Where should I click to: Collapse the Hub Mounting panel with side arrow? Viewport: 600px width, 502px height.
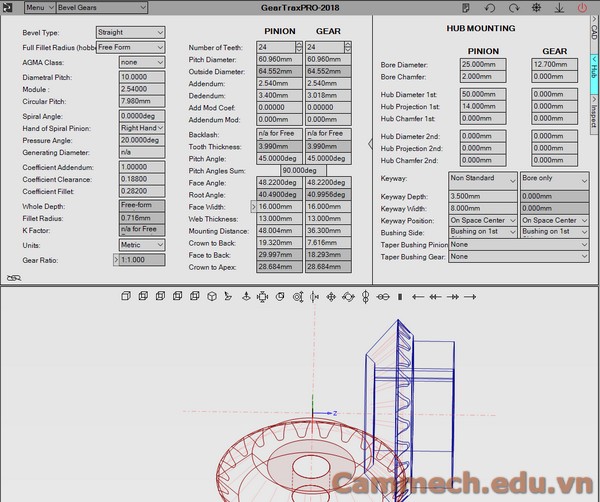370,144
